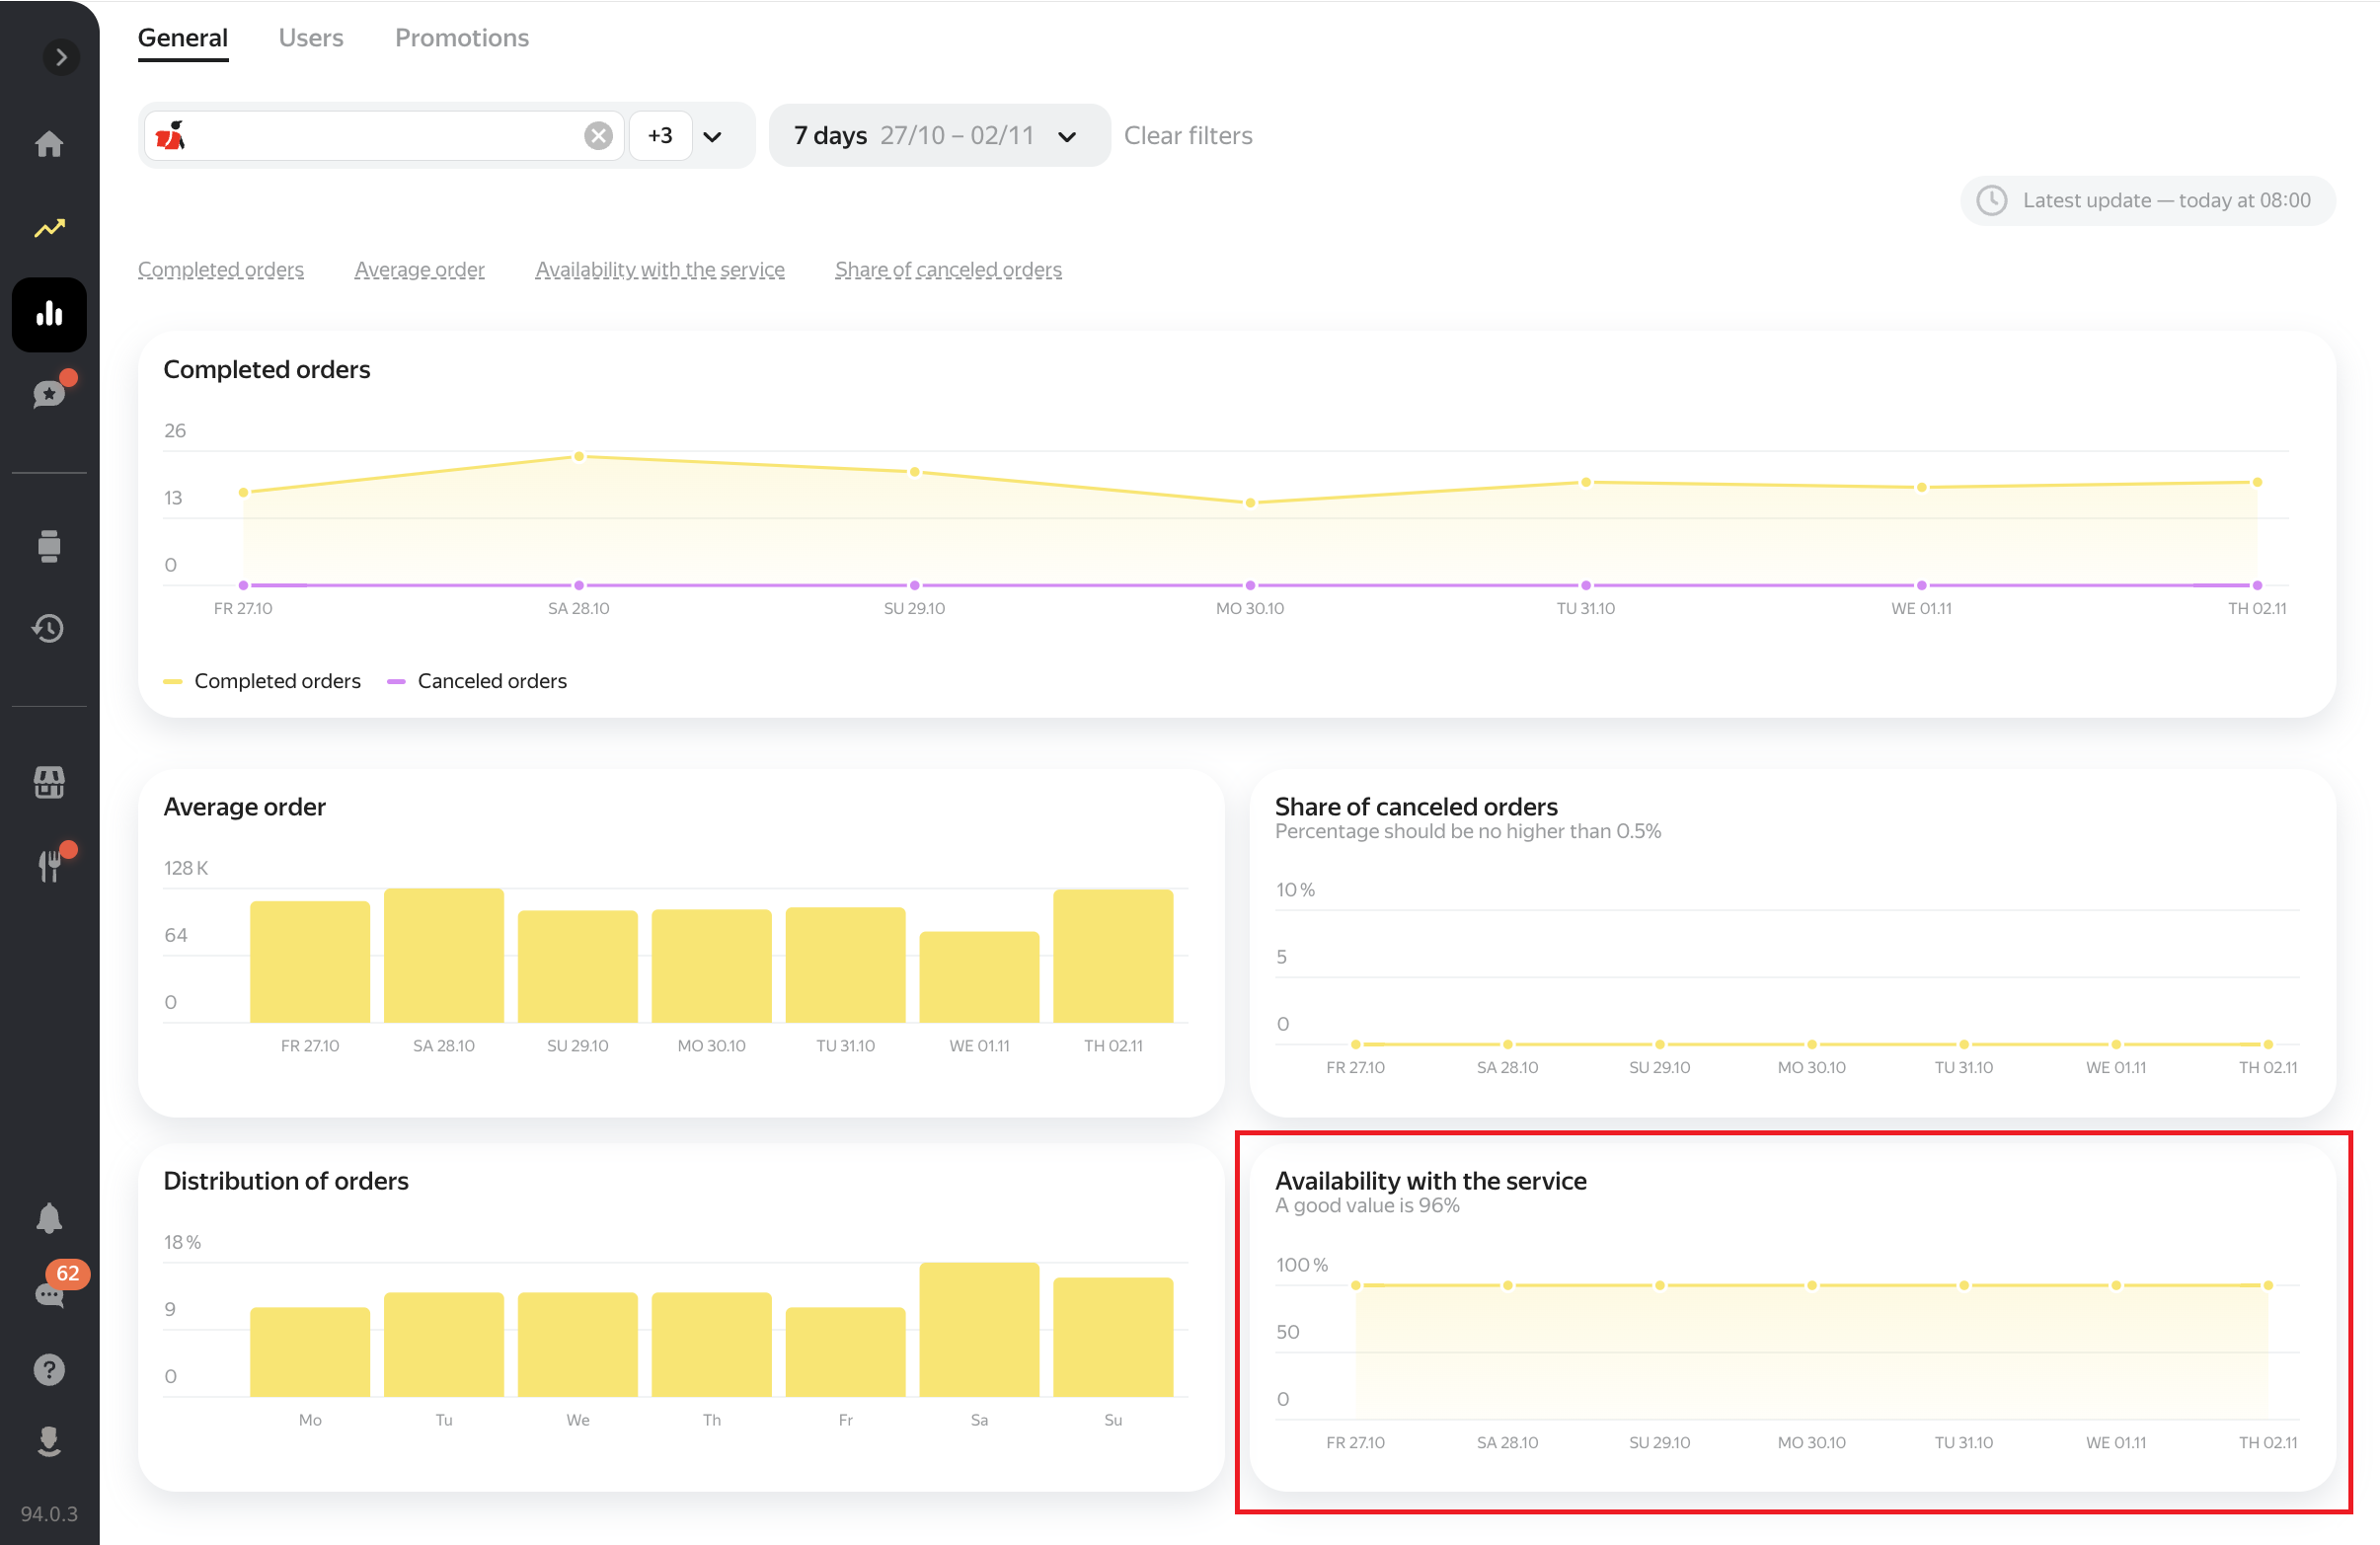2380x1545 pixels.
Task: Click the version number 94.0.3
Action: click(49, 1514)
